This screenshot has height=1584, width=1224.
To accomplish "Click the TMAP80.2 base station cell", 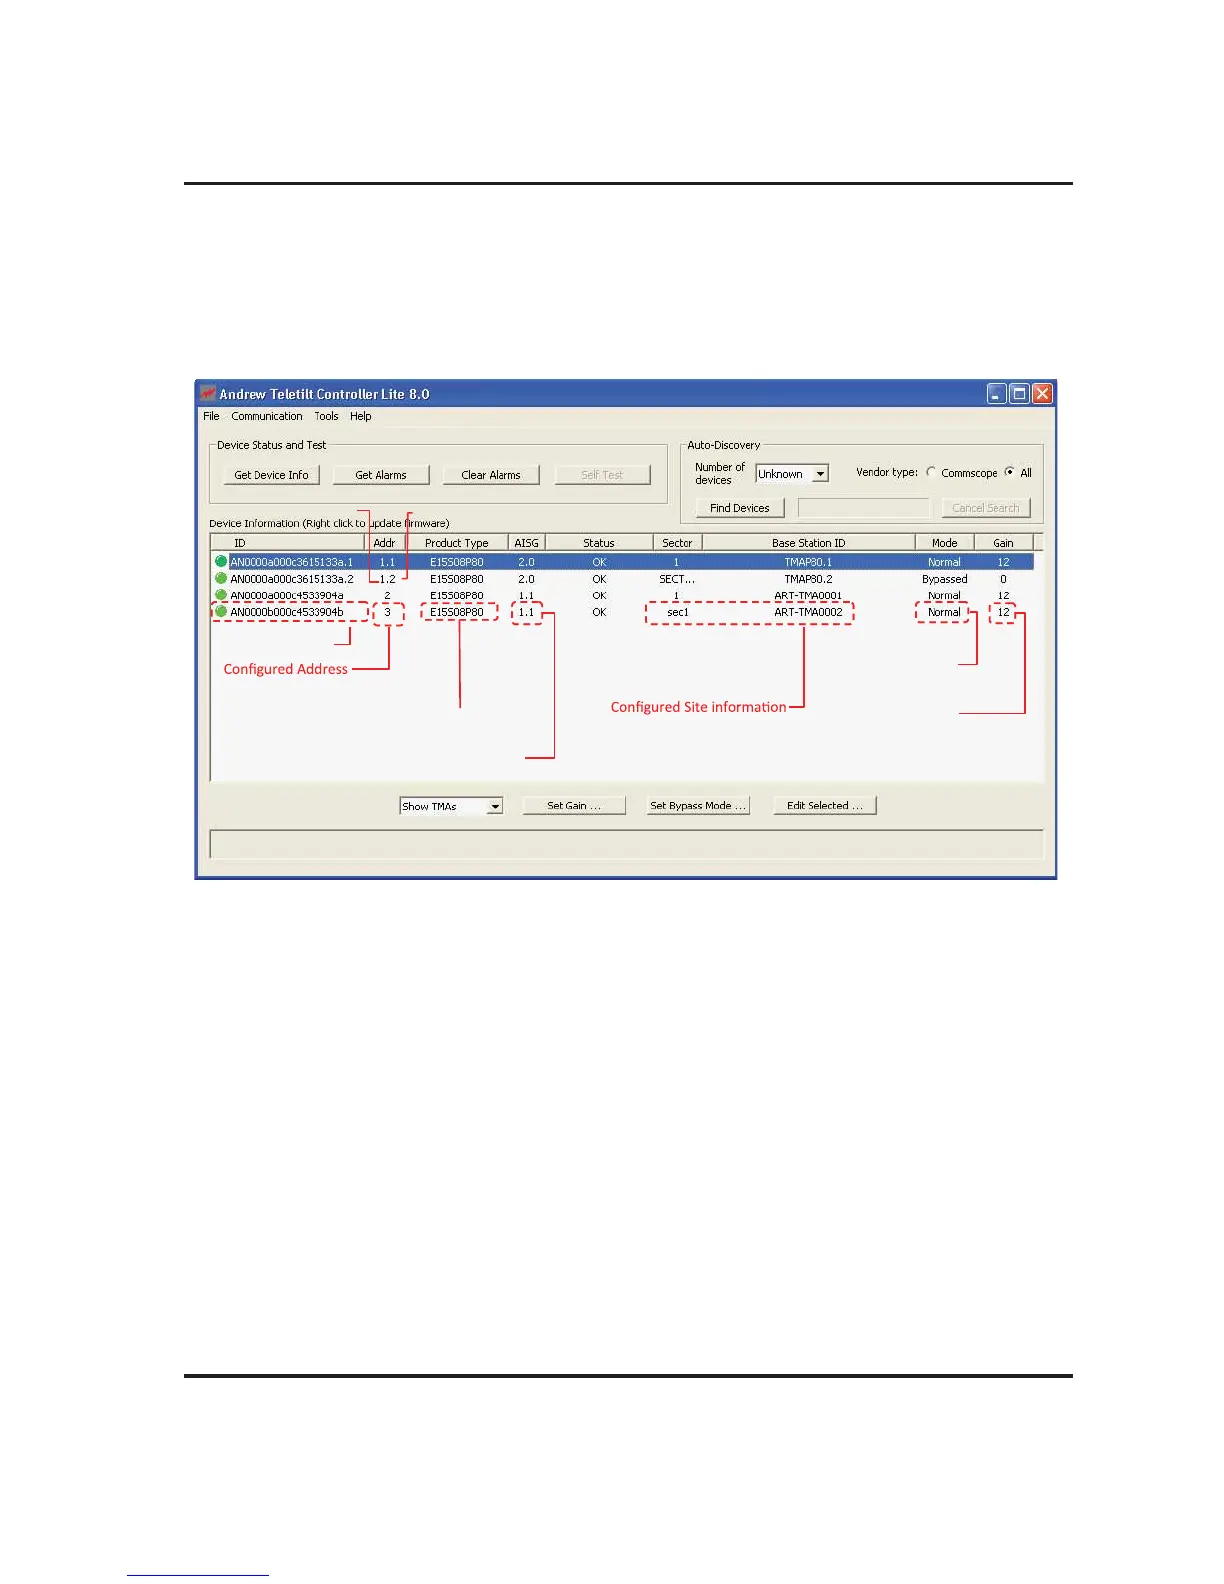I will (x=808, y=579).
